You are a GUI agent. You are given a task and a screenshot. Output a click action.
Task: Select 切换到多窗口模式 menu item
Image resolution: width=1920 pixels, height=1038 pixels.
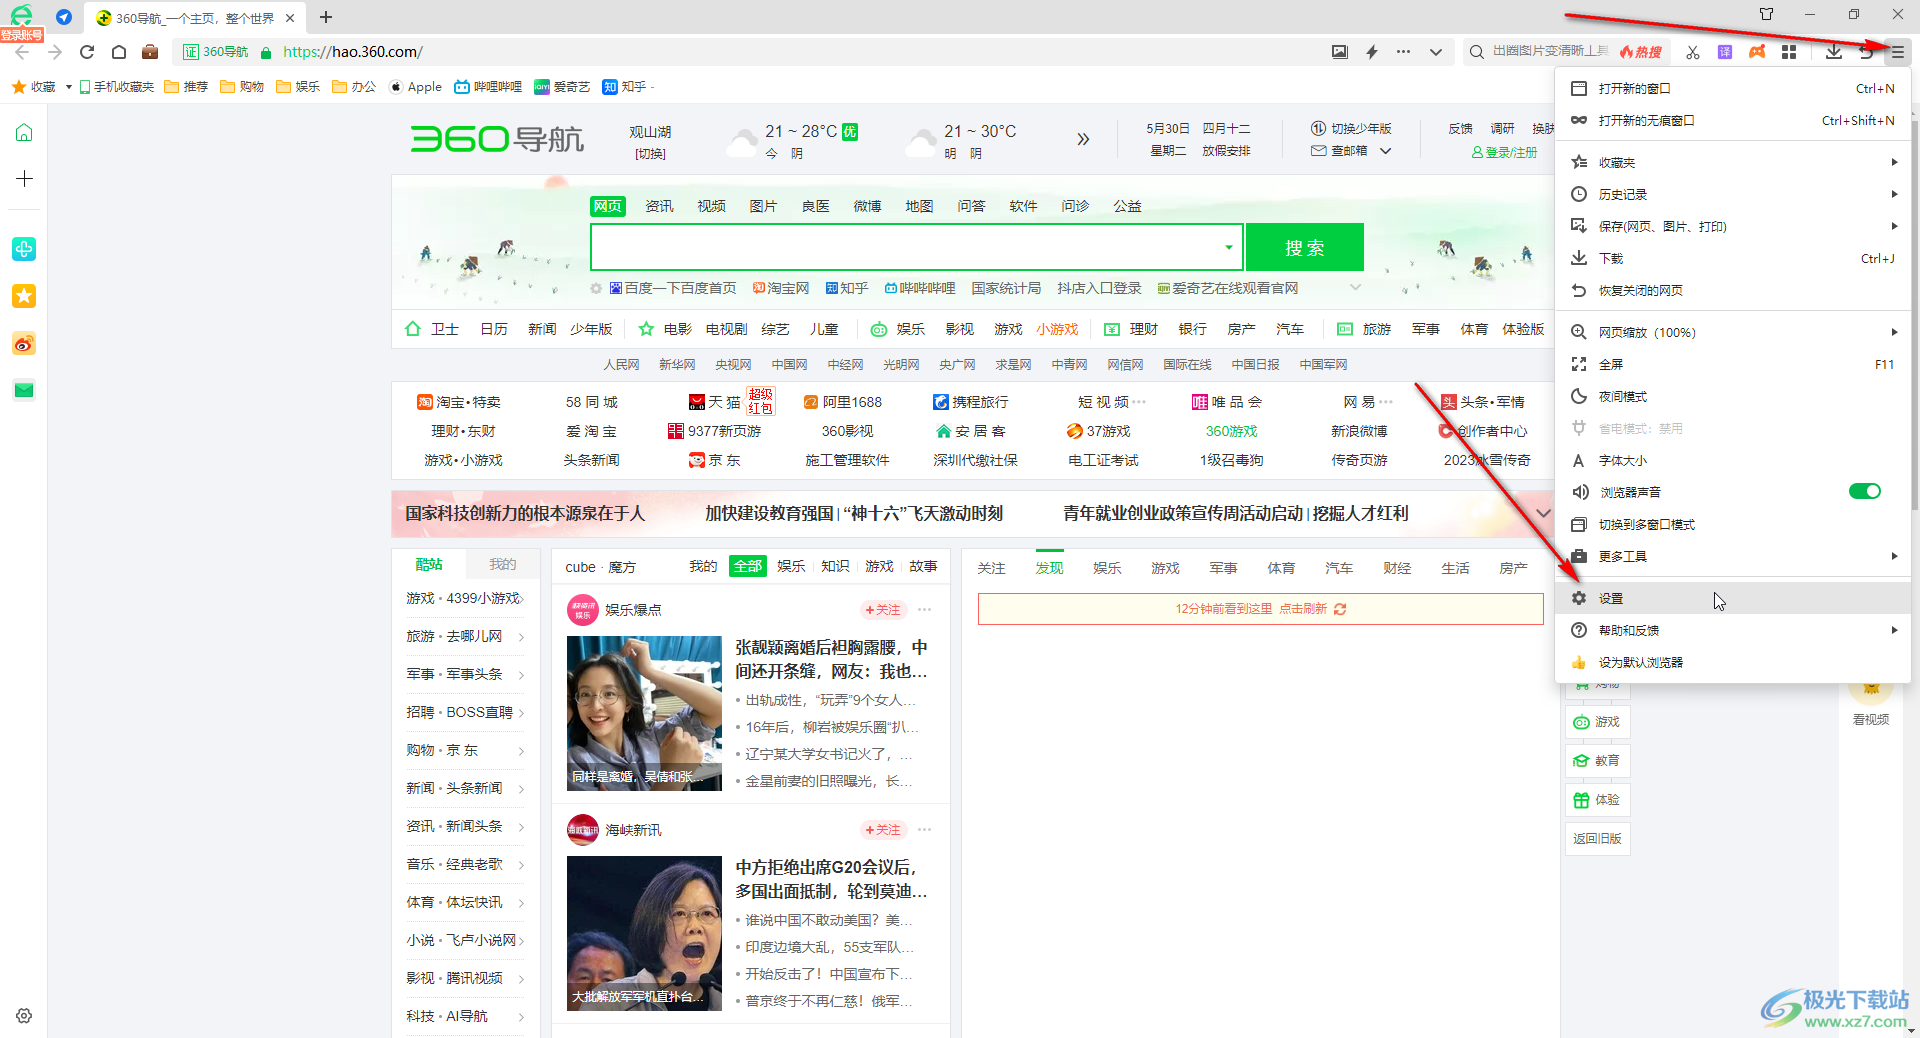1734,524
